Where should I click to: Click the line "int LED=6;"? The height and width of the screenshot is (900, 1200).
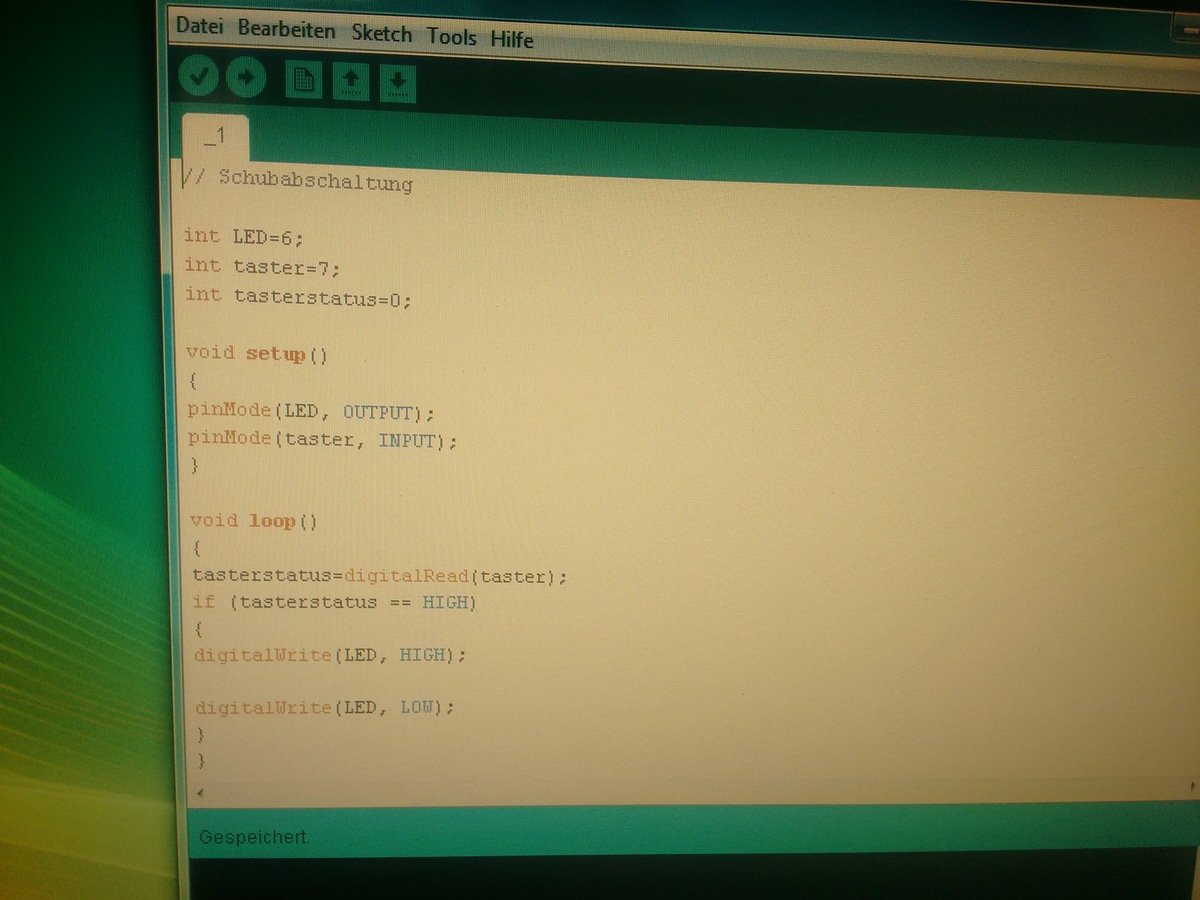coord(243,236)
